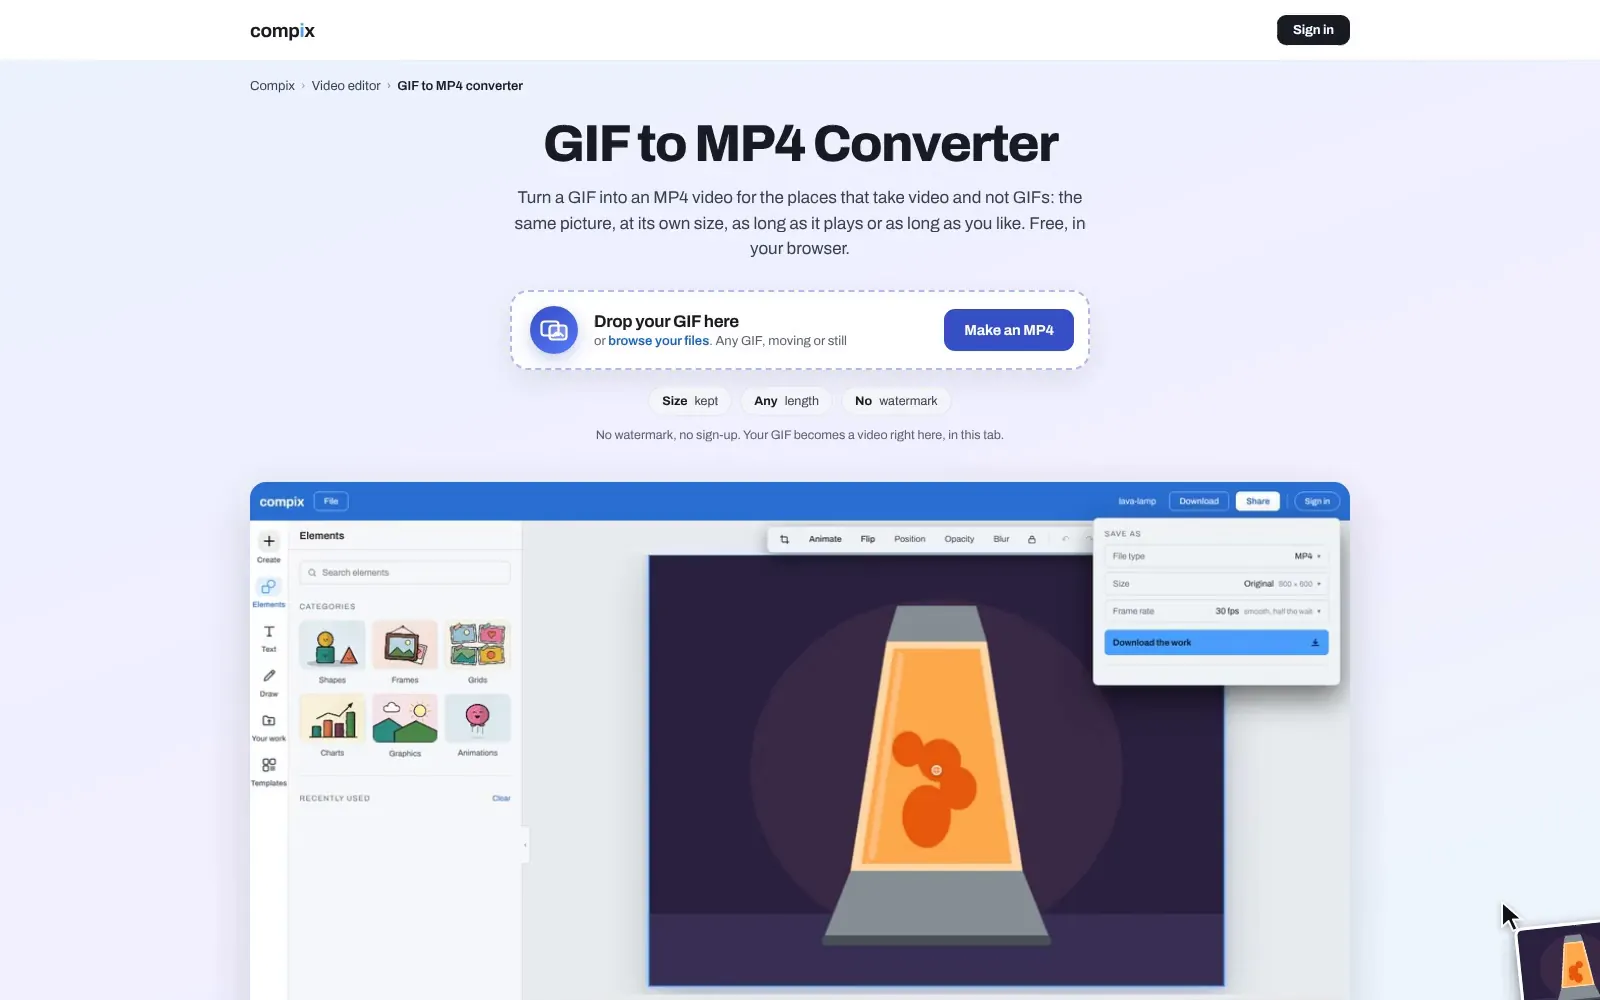Click the Download button in editor top bar
This screenshot has width=1600, height=1000.
1199,501
